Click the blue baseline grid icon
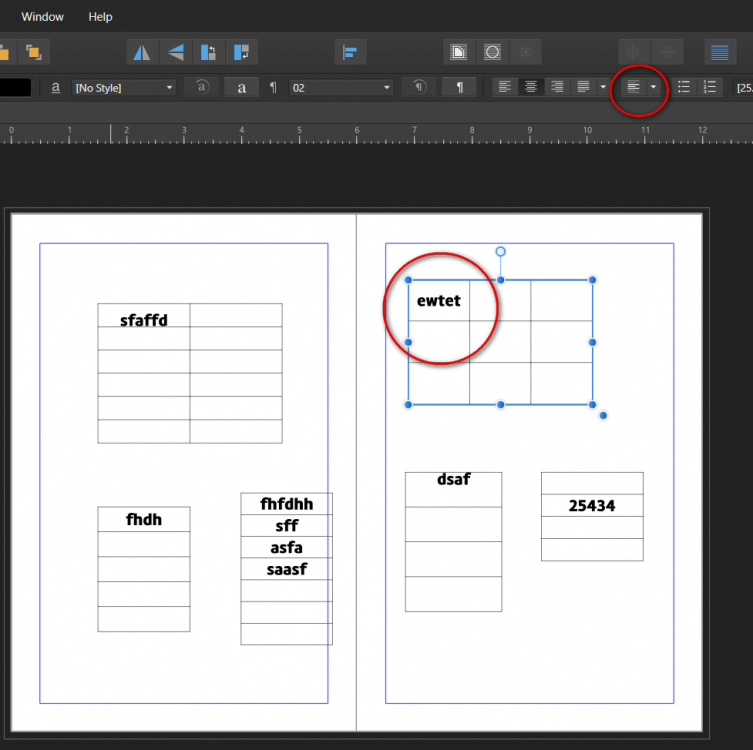Viewport: 753px width, 750px height. point(718,52)
